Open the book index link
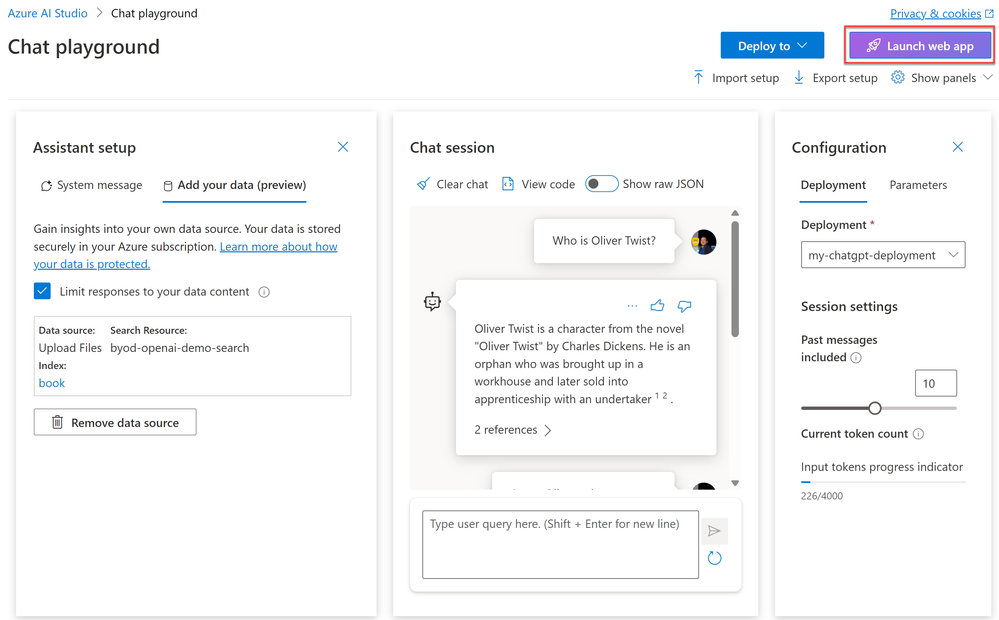999x620 pixels. pos(52,383)
